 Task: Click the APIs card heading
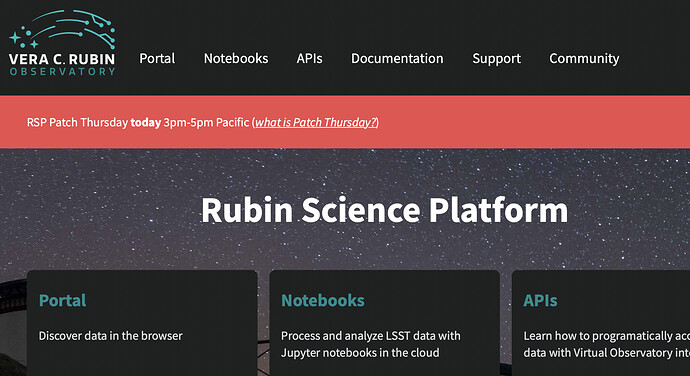(x=540, y=300)
